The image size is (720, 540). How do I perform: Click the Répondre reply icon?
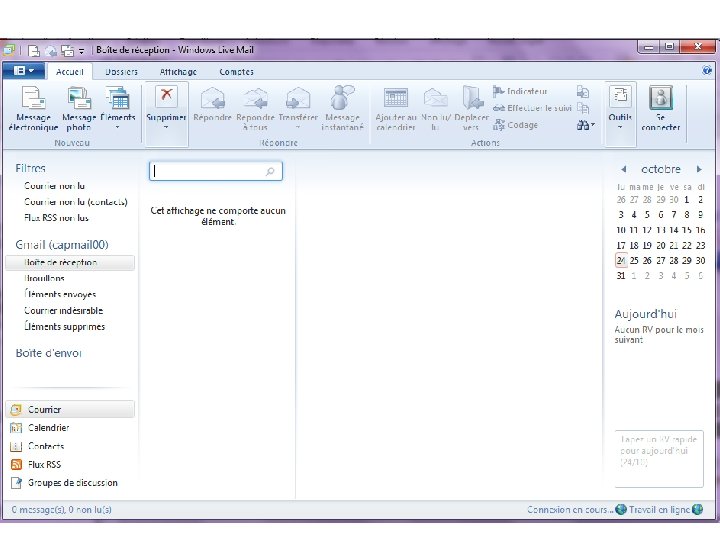(x=212, y=105)
